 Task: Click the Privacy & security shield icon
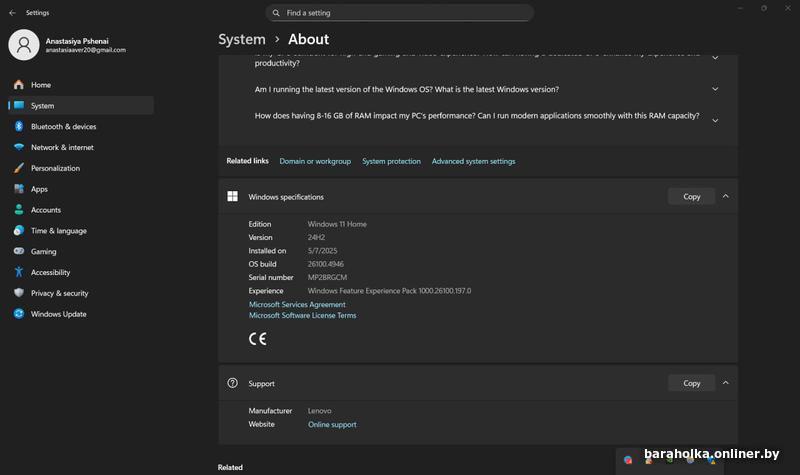click(19, 293)
